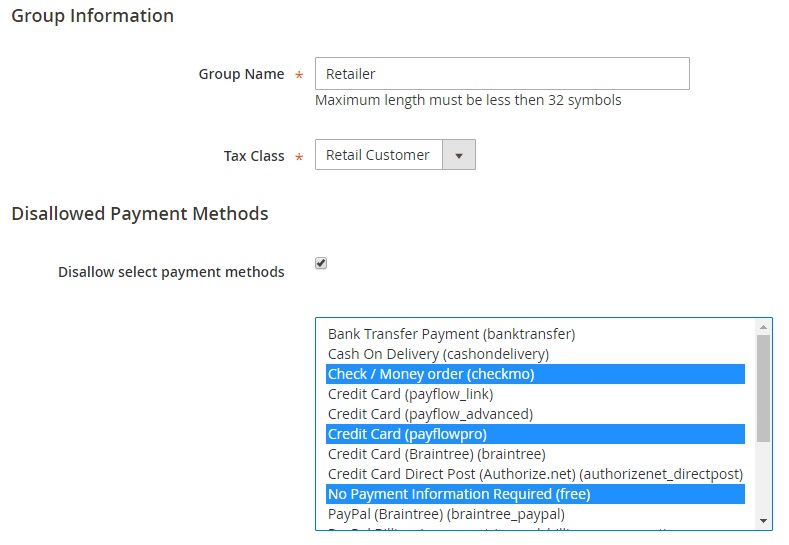Select Cash On Delivery (cashondelivery) option

click(x=438, y=354)
